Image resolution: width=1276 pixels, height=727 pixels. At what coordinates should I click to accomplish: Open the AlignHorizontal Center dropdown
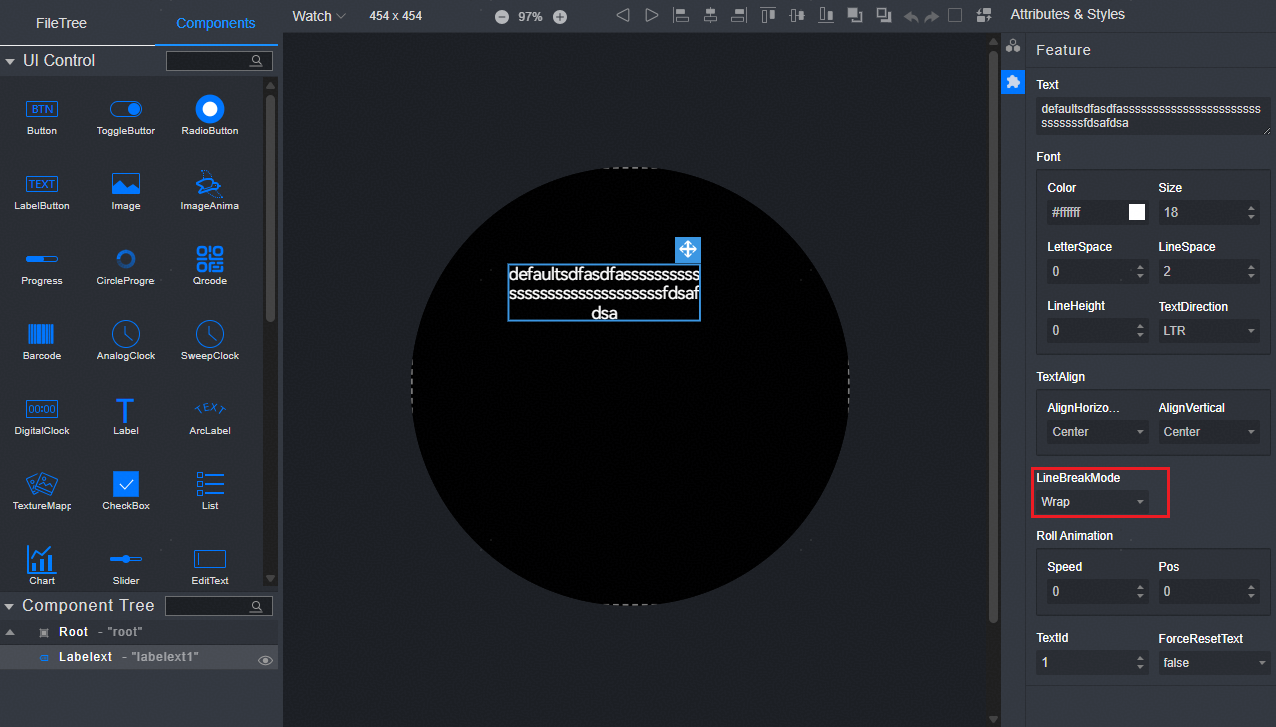point(1098,432)
